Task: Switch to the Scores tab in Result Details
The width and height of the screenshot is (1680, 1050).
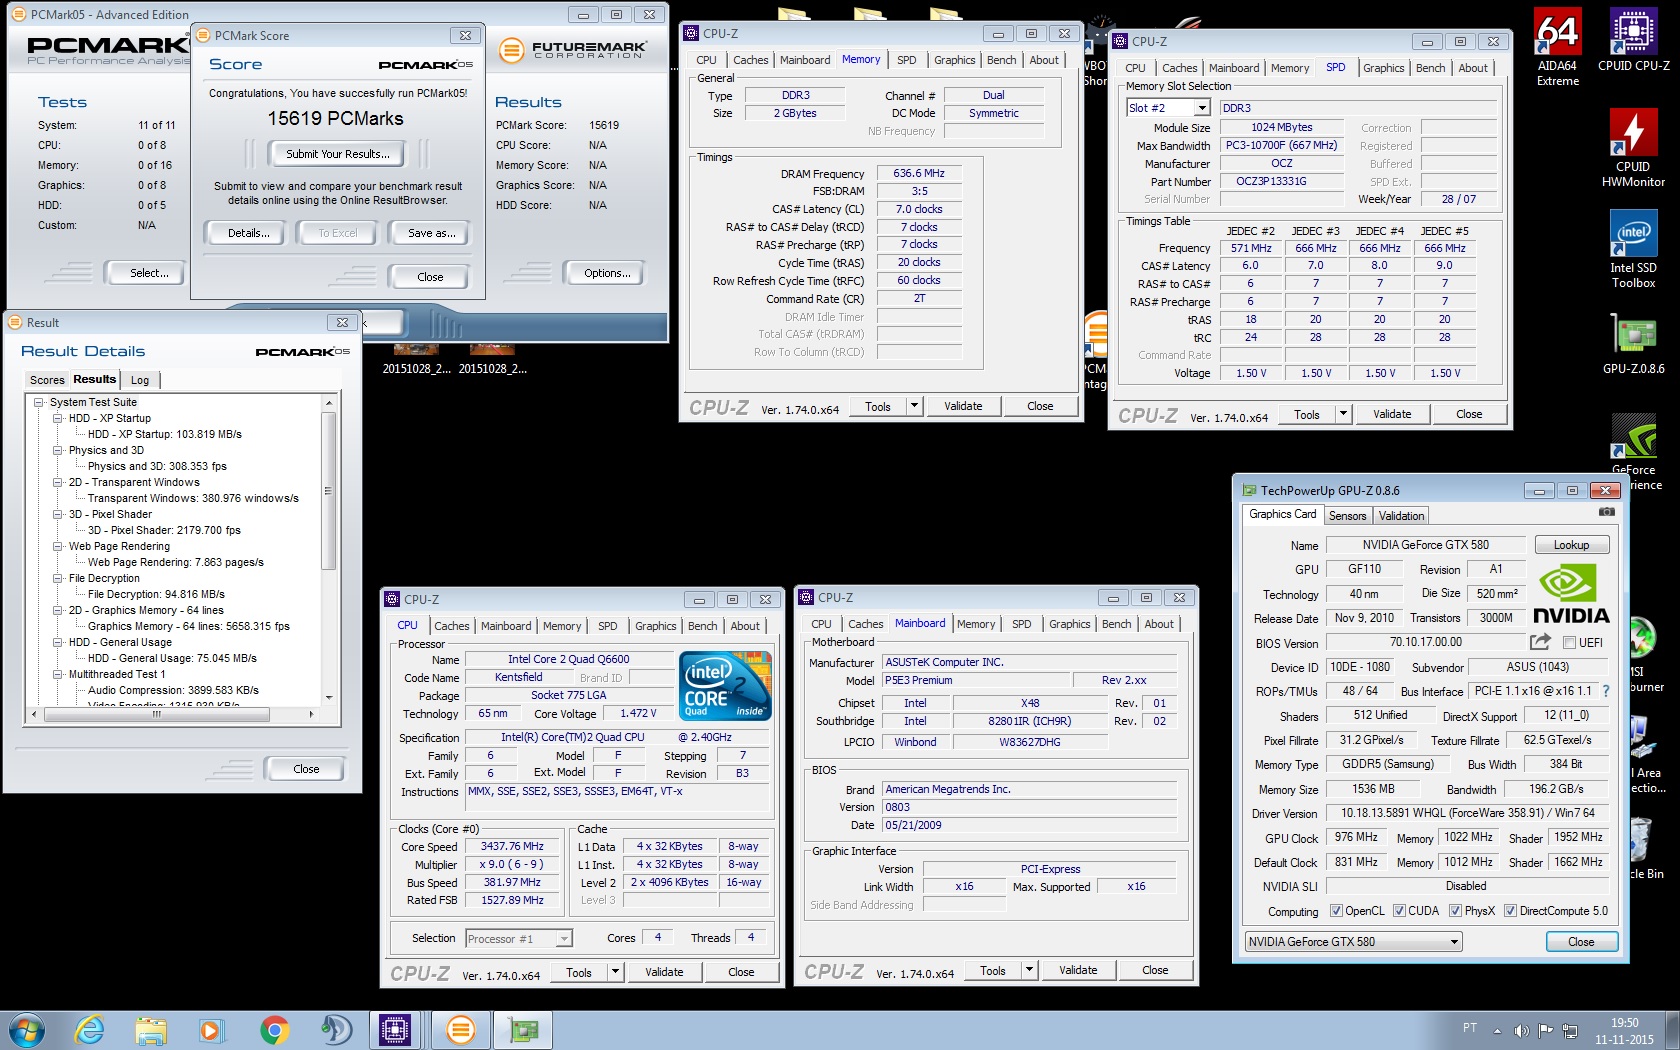Action: pos(47,380)
